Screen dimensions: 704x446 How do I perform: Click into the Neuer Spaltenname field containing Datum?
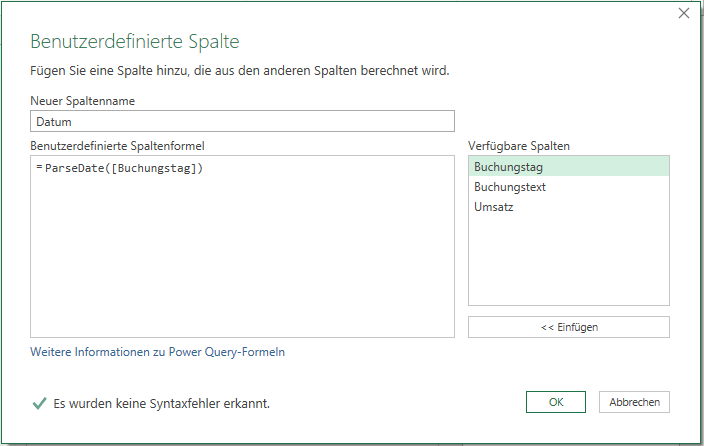point(242,121)
